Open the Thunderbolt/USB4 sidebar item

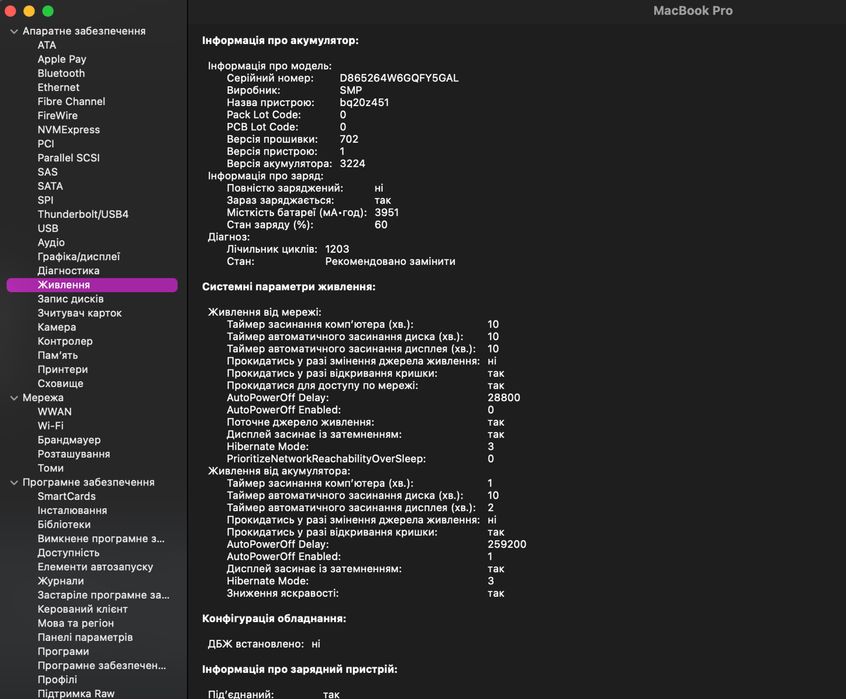pos(83,214)
